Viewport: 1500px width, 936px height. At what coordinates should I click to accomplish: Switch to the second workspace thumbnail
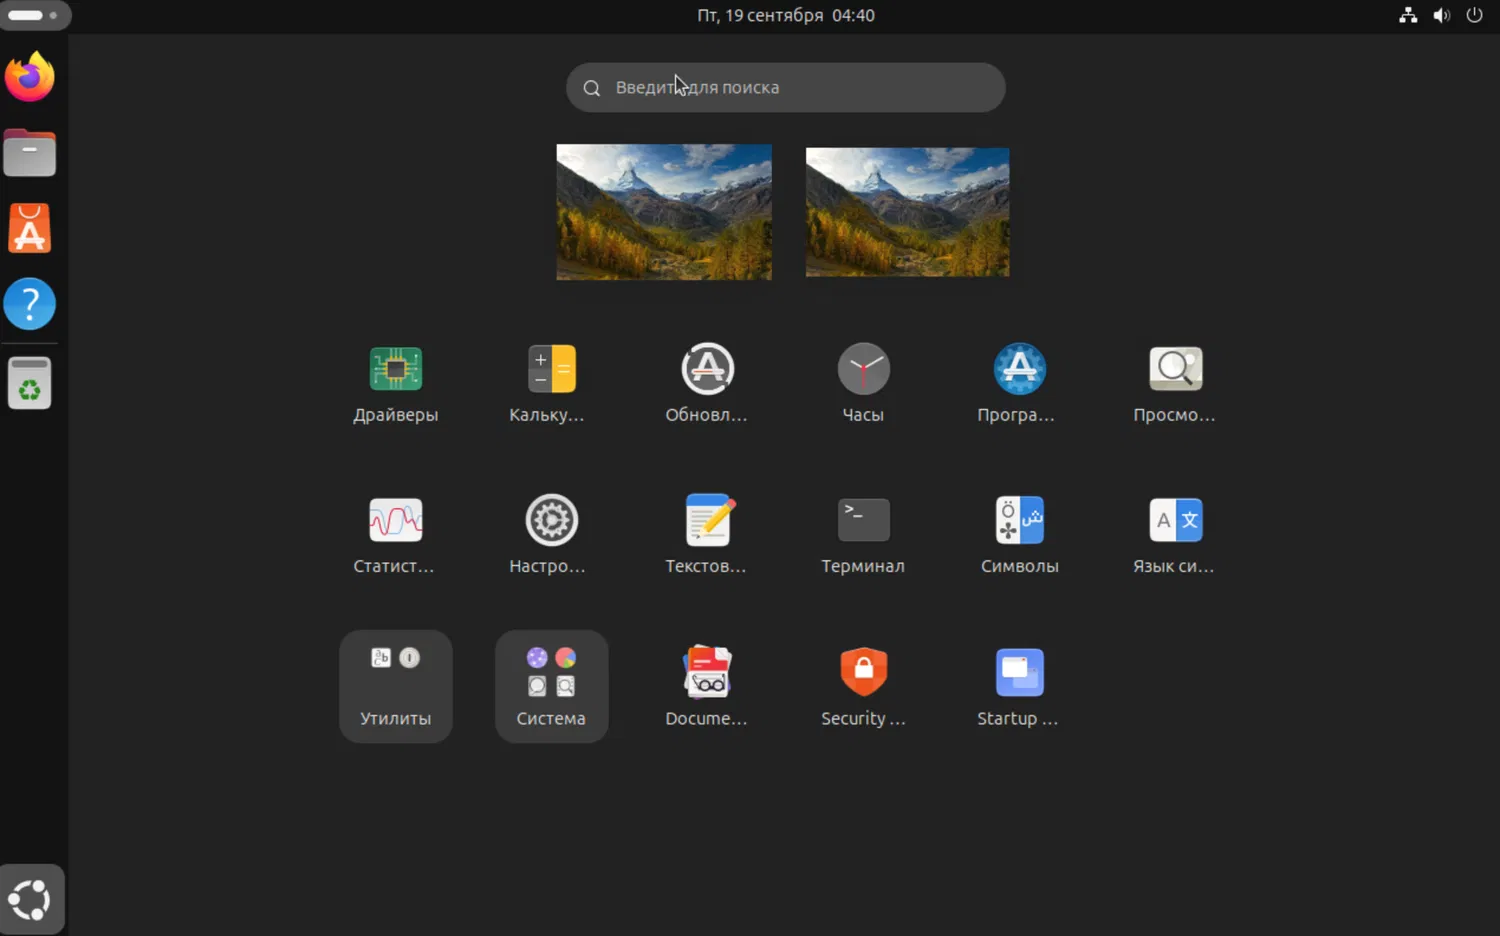point(908,212)
